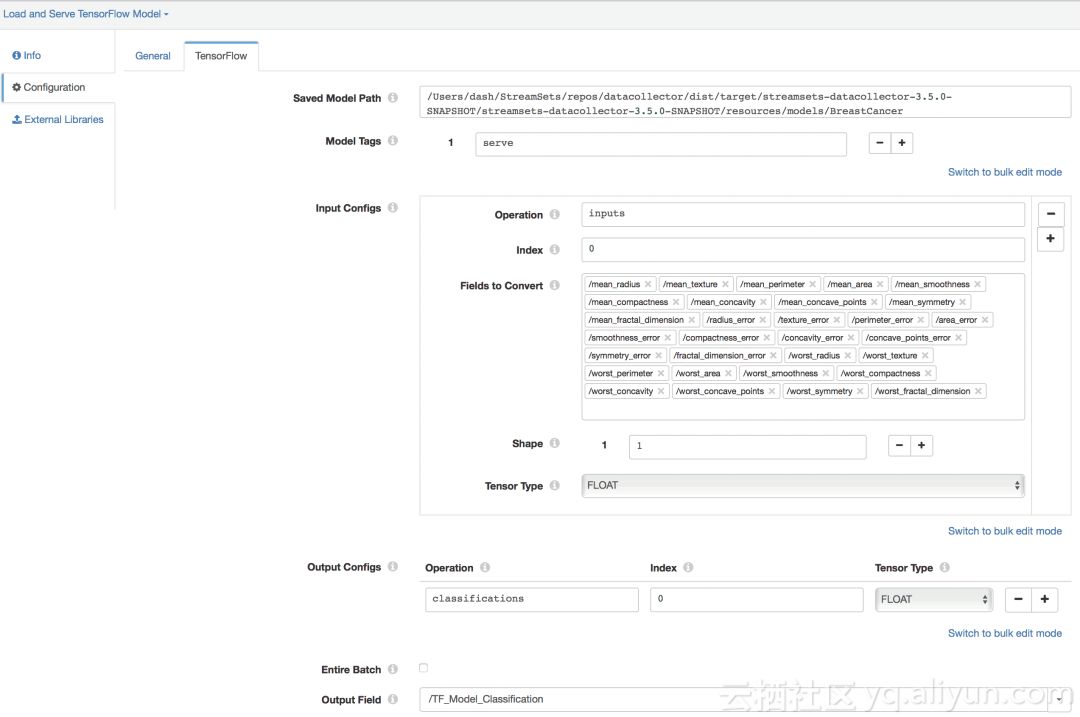Image resolution: width=1080 pixels, height=717 pixels.
Task: Remove the /worst_compactness field tag
Action: click(928, 373)
